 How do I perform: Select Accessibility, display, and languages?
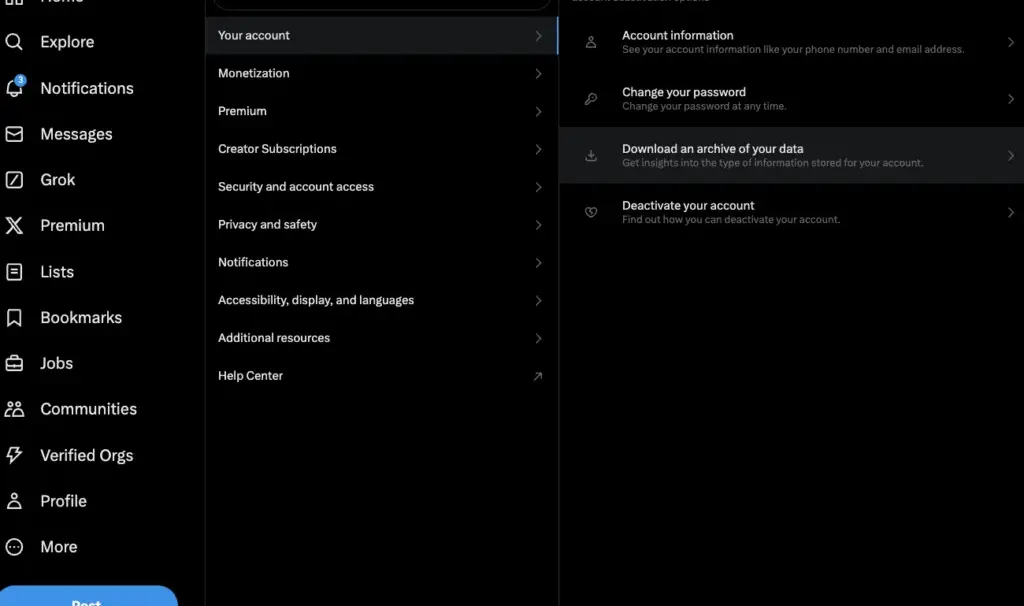coord(381,300)
